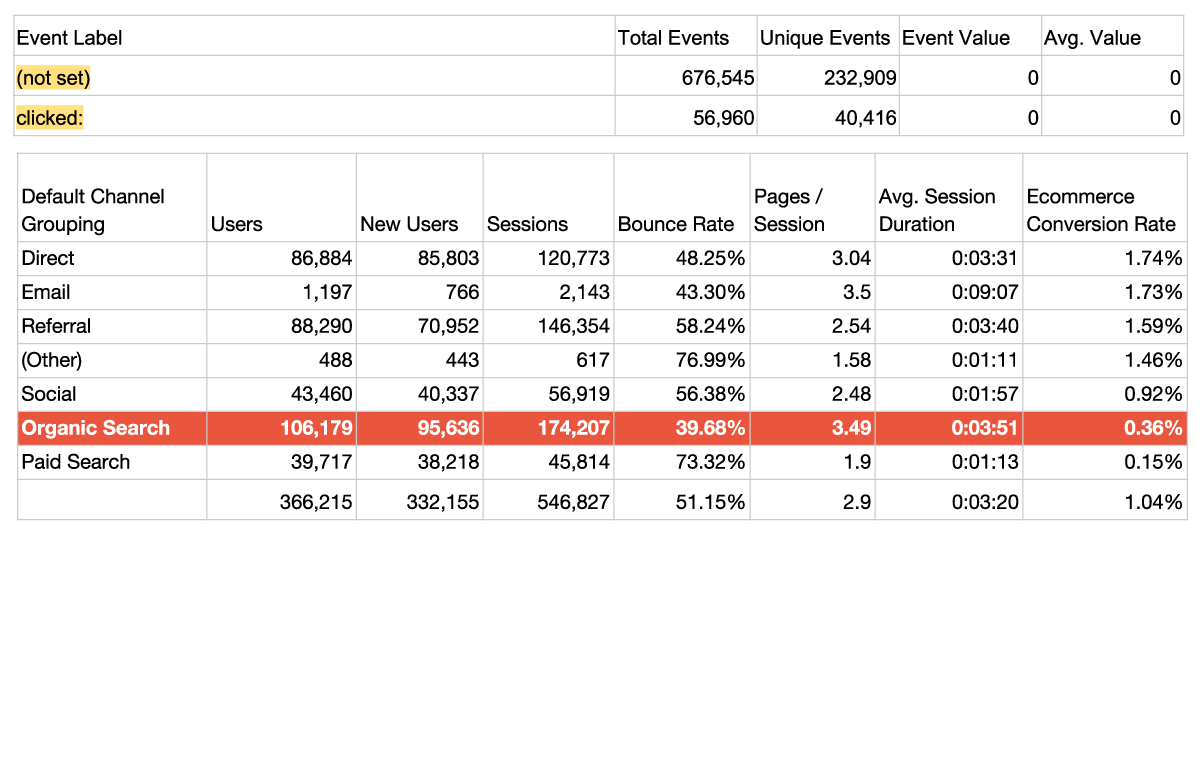Image resolution: width=1200 pixels, height=759 pixels.
Task: Click the Event Label column header
Action: [x=70, y=38]
